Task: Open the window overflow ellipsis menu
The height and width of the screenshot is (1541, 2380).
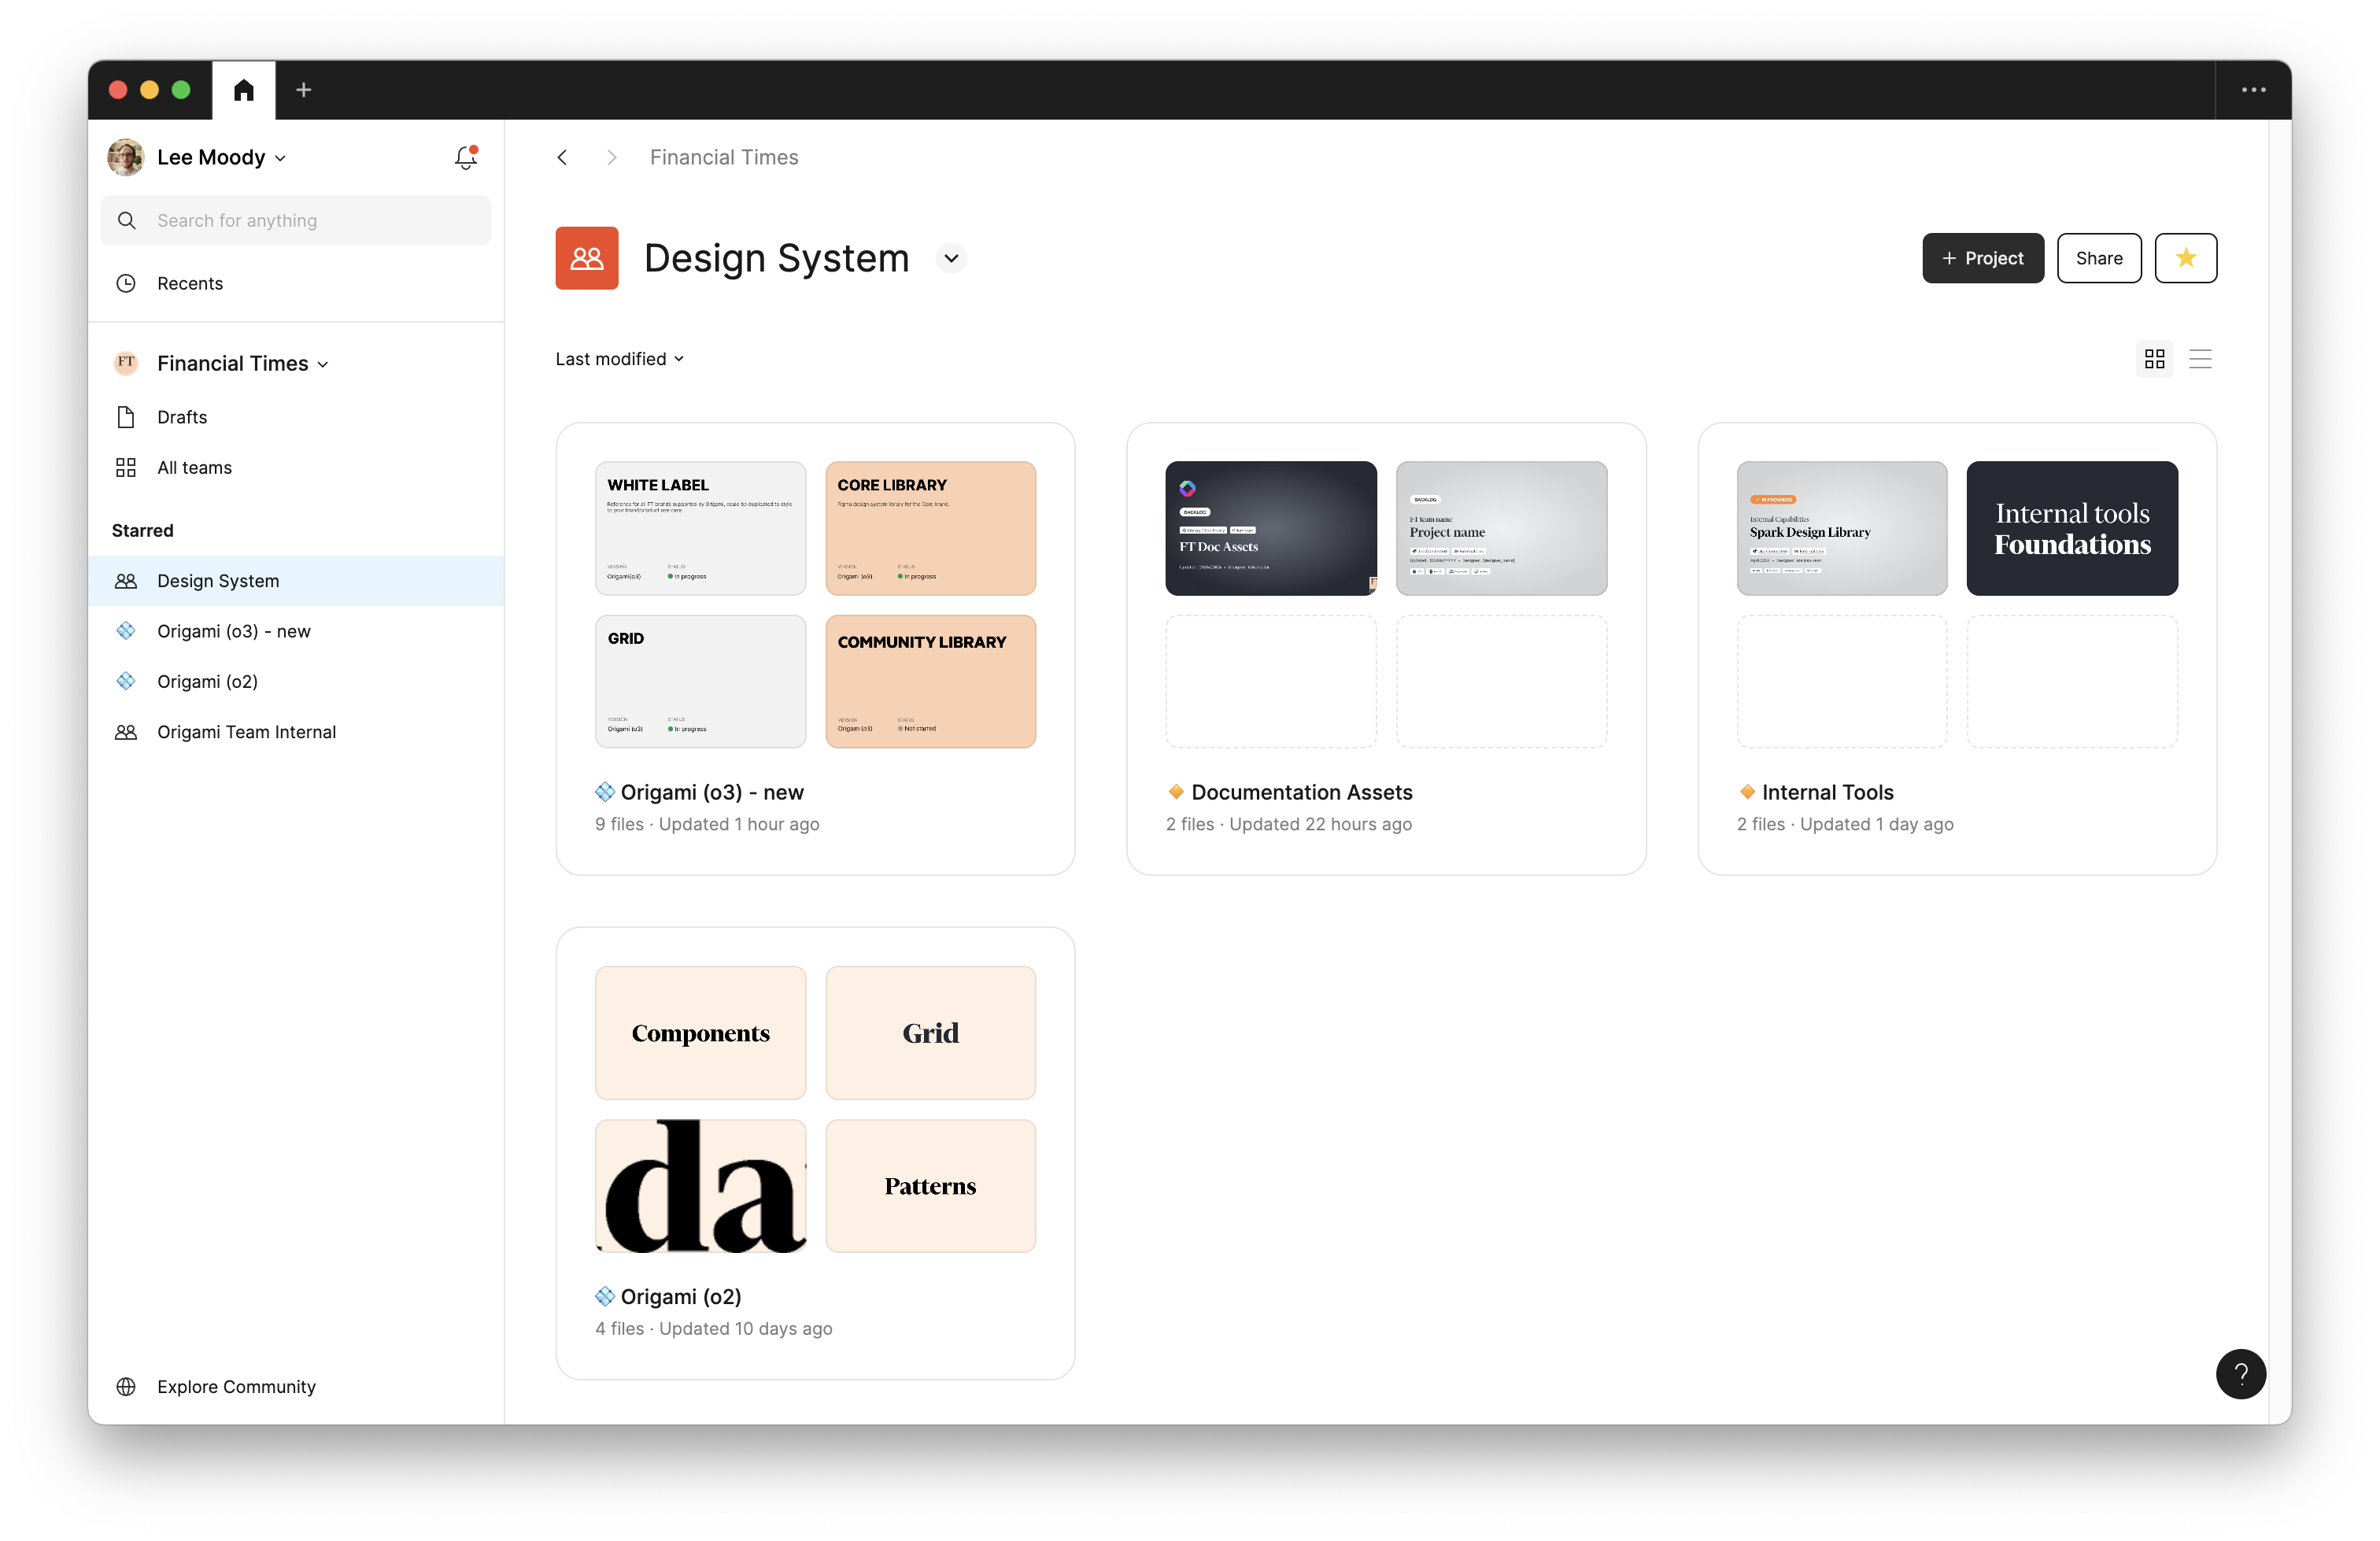Action: pos(2253,90)
